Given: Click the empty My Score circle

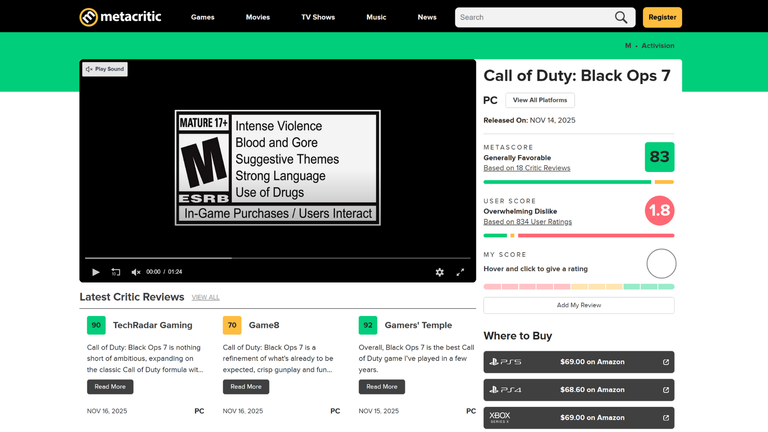Looking at the screenshot, I should [661, 264].
